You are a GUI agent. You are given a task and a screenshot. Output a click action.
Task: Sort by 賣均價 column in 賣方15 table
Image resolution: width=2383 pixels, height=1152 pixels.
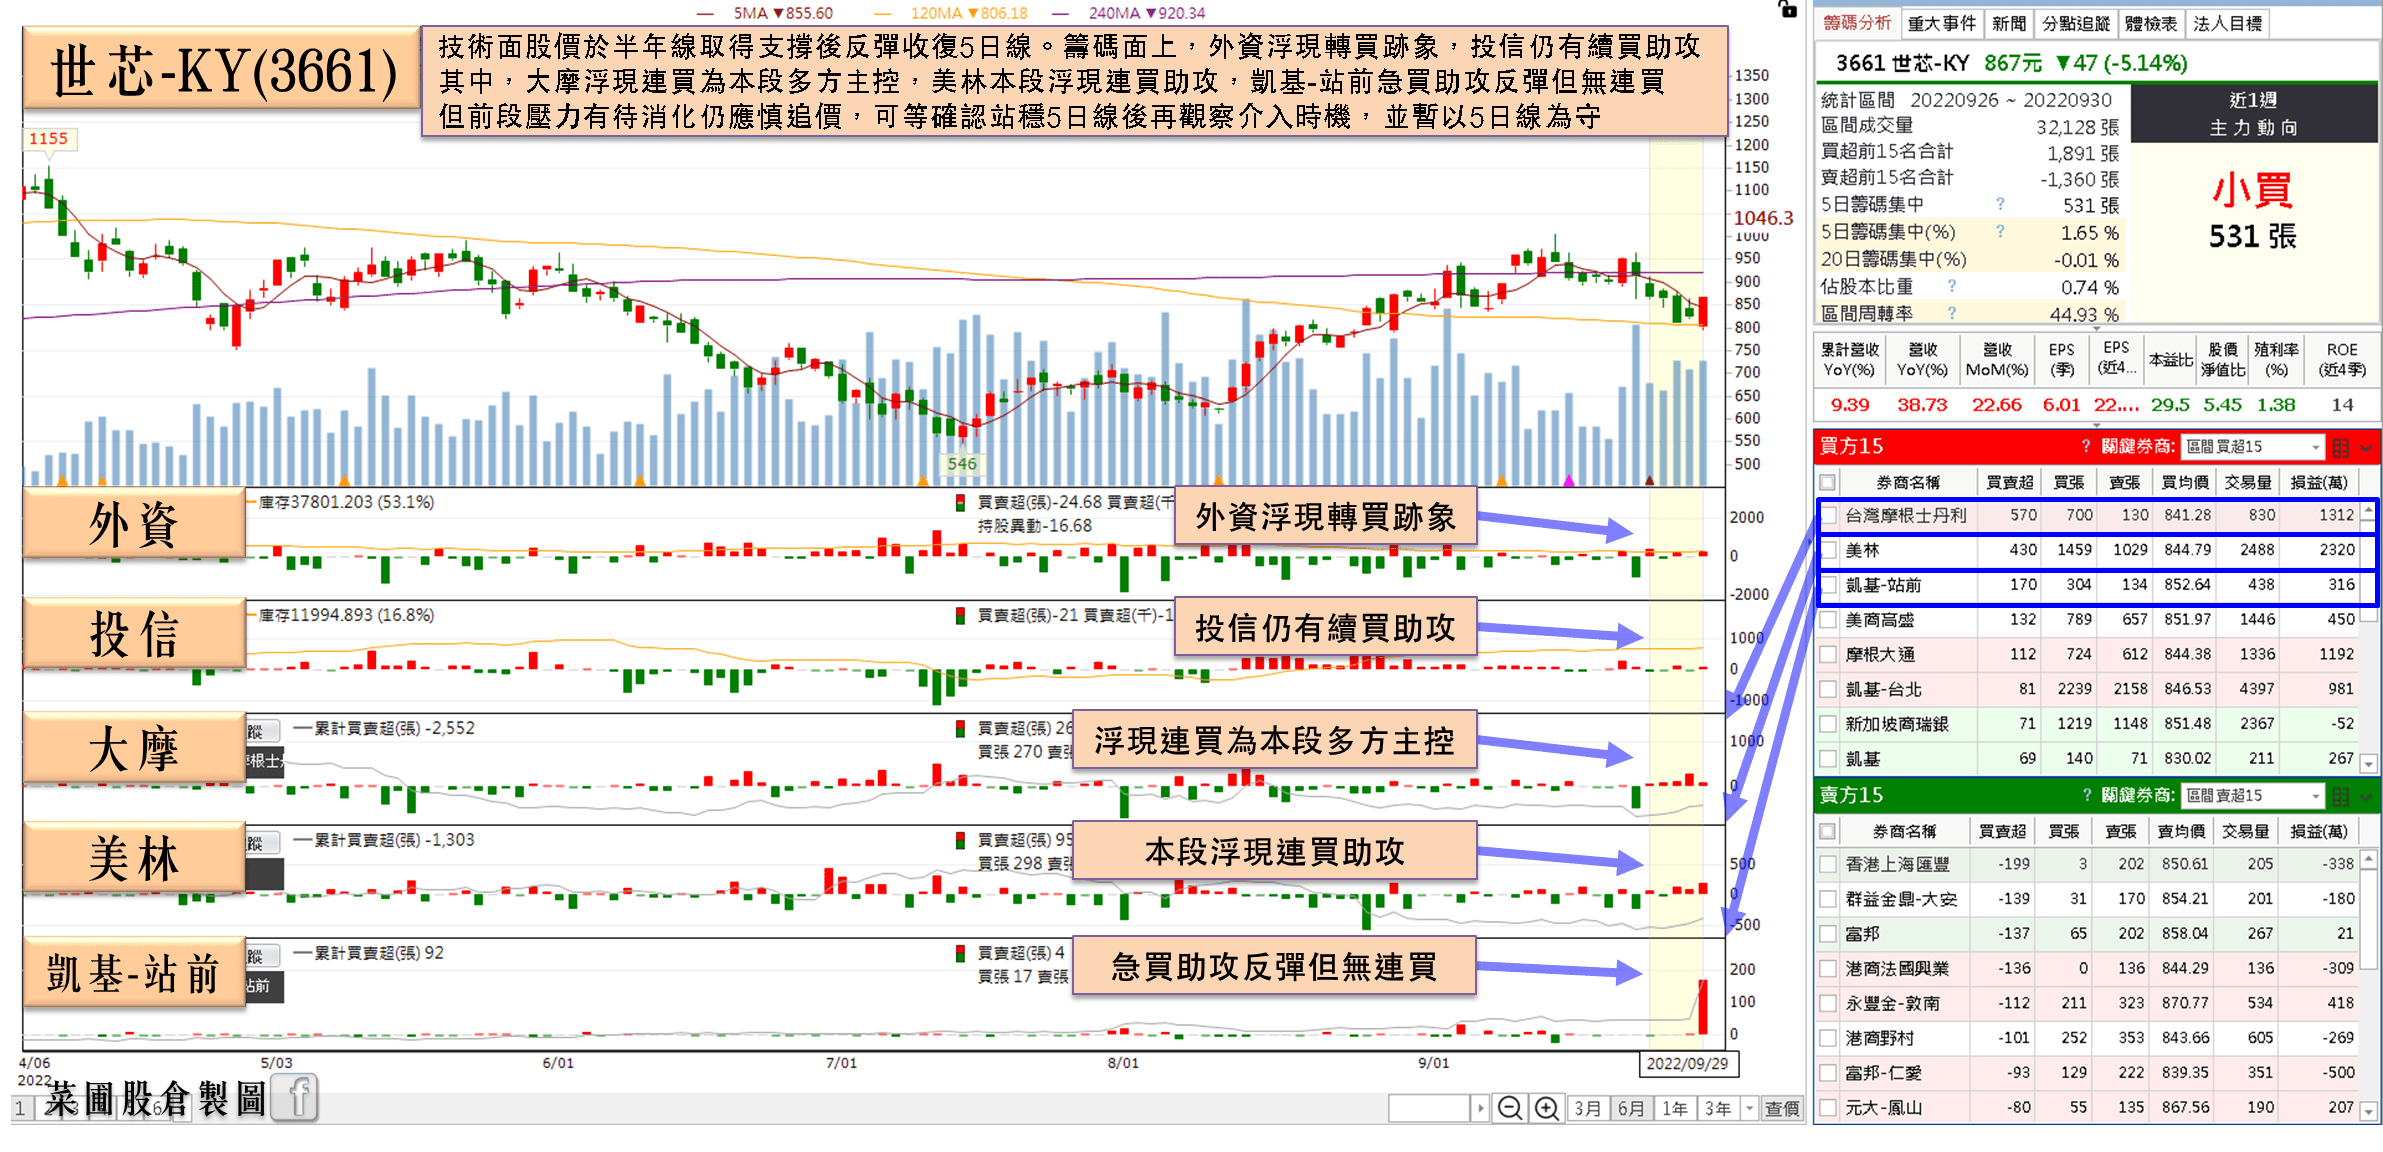pyautogui.click(x=2181, y=831)
